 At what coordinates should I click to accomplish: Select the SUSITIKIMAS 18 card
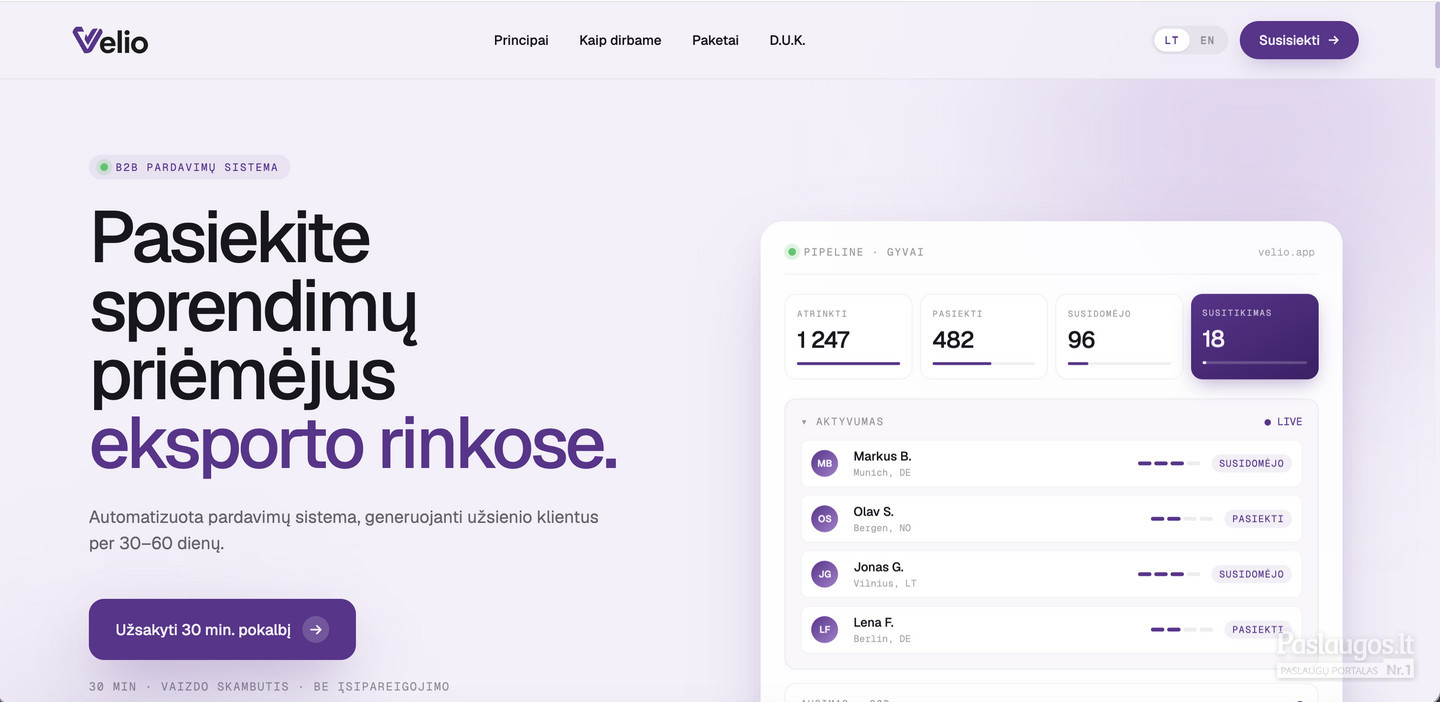(1254, 336)
